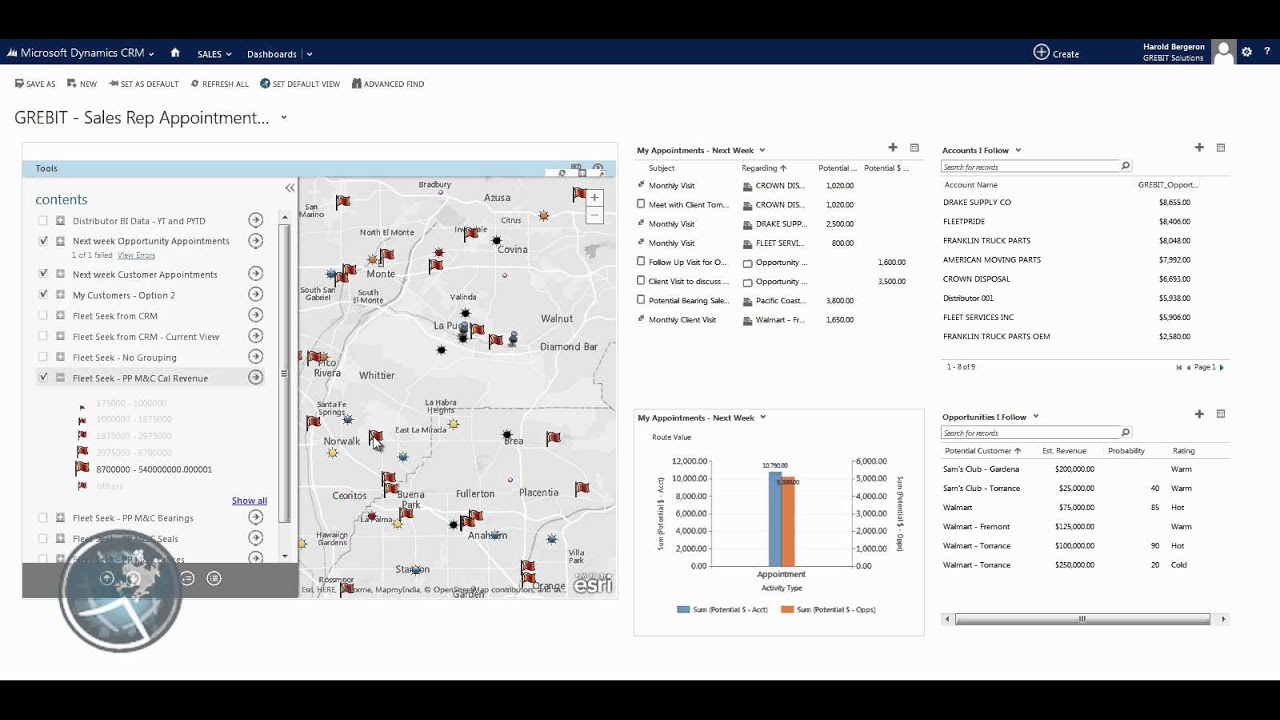Click Harold Bergeron's user avatar
The height and width of the screenshot is (720, 1280).
(x=1223, y=52)
